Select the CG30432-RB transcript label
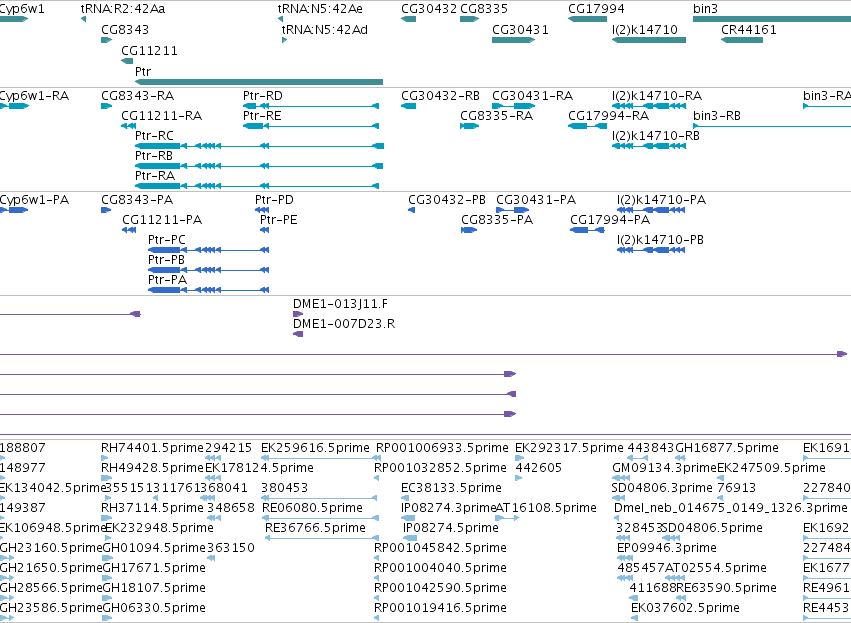The image size is (851, 623). [440, 96]
